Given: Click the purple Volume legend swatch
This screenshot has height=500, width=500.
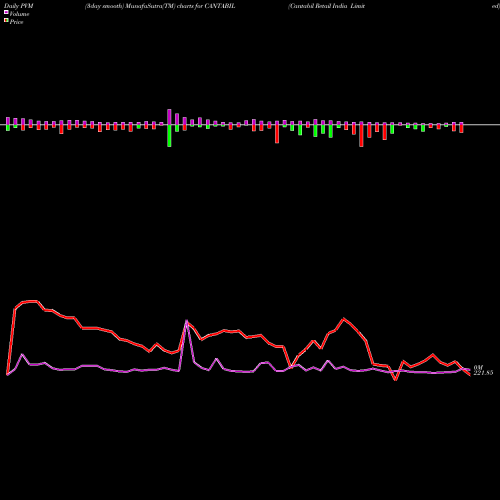Looking at the screenshot, I should click(x=6, y=12).
